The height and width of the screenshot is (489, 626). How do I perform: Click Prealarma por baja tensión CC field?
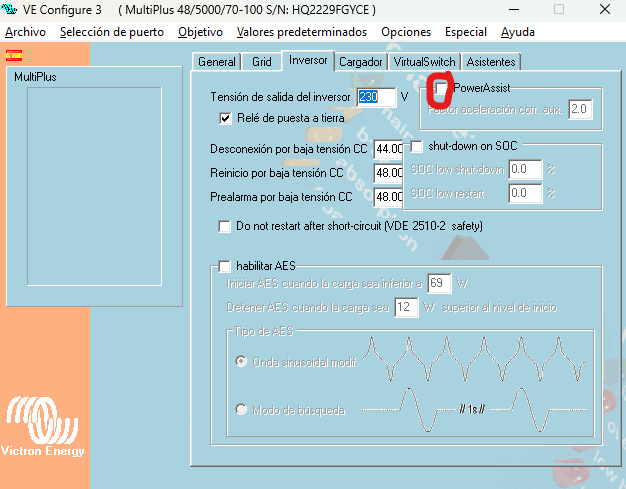pos(388,197)
